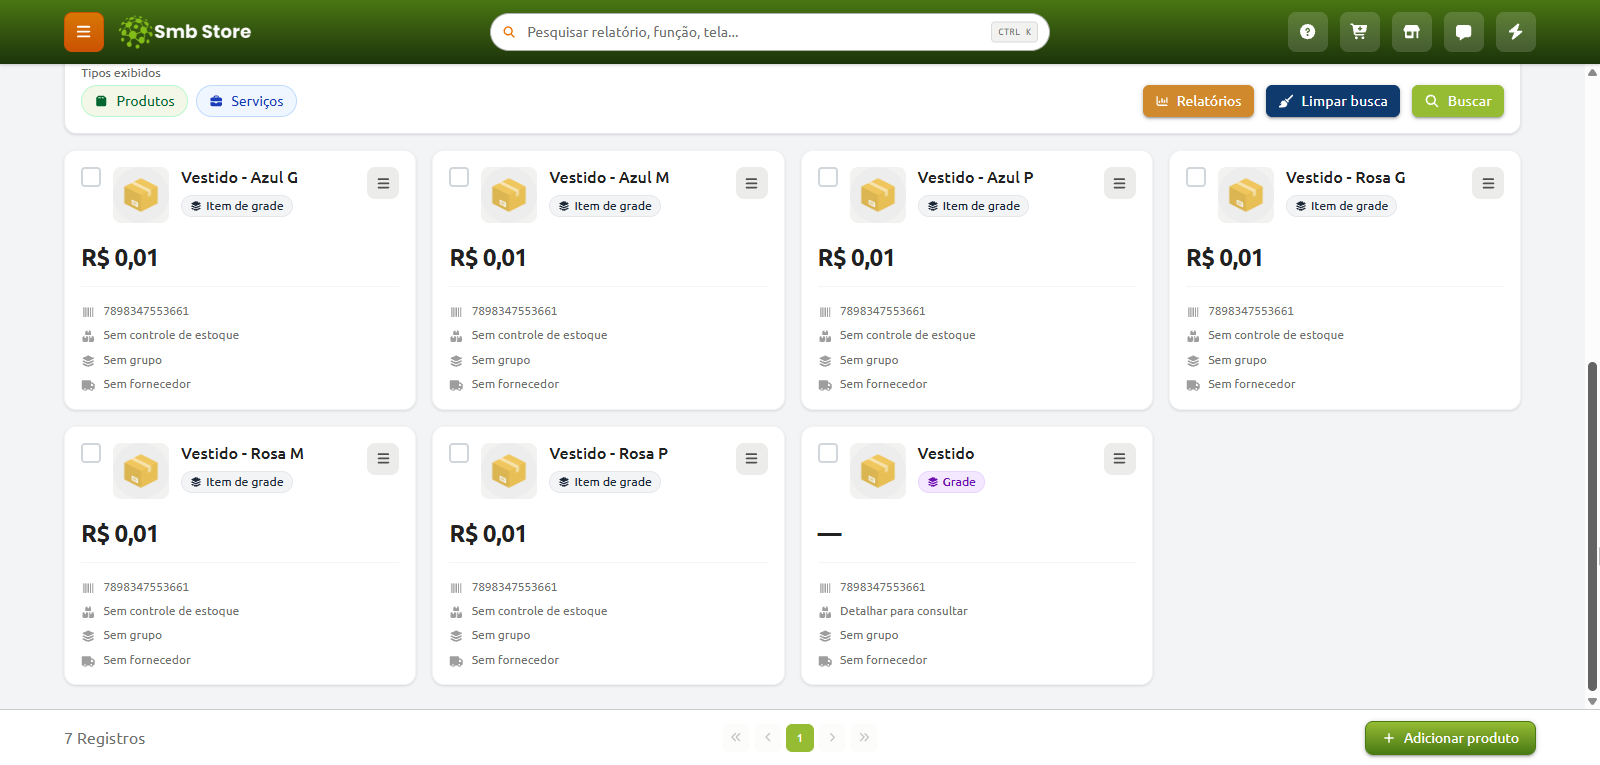Select the Vestido - Azul G checkbox

(91, 177)
